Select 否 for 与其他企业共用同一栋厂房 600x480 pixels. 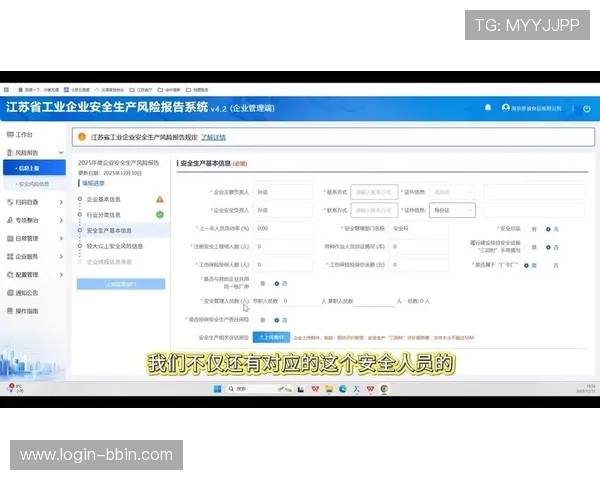[x=277, y=284]
